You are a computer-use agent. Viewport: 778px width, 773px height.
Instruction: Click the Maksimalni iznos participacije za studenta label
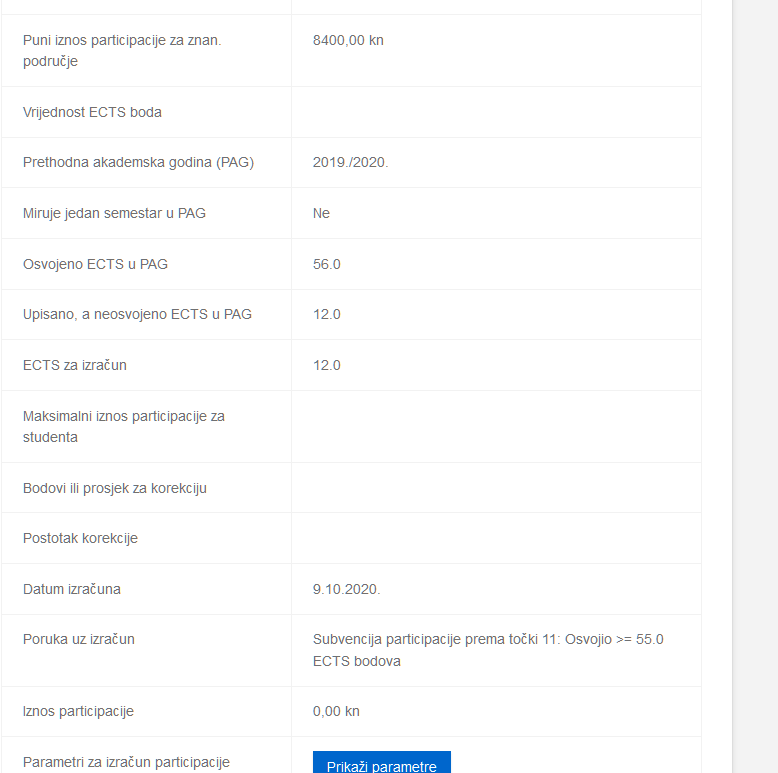[124, 427]
